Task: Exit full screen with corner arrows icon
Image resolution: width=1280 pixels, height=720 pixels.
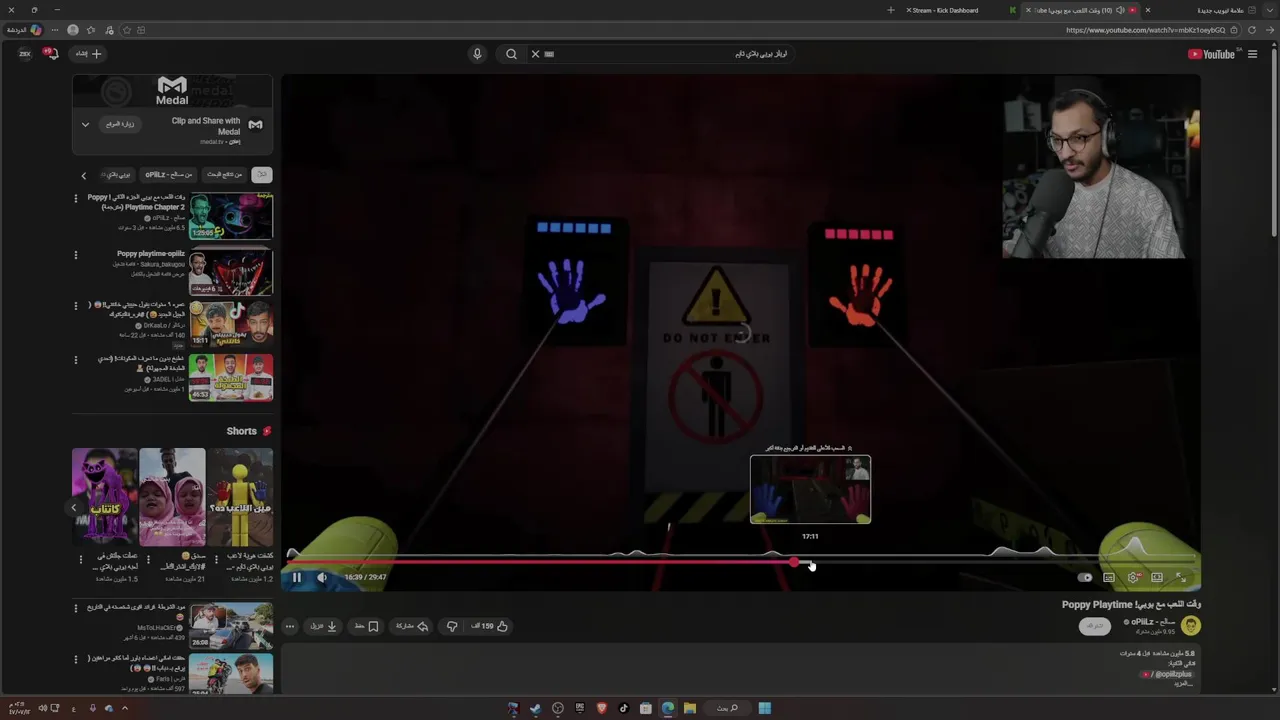Action: (x=1181, y=577)
